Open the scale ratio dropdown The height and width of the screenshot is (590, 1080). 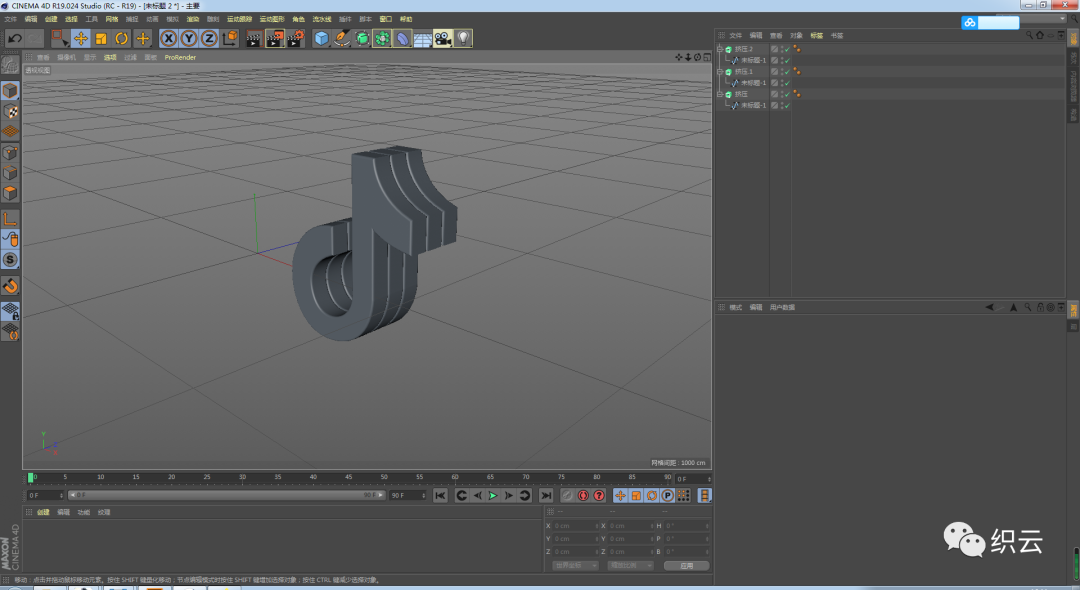point(630,566)
